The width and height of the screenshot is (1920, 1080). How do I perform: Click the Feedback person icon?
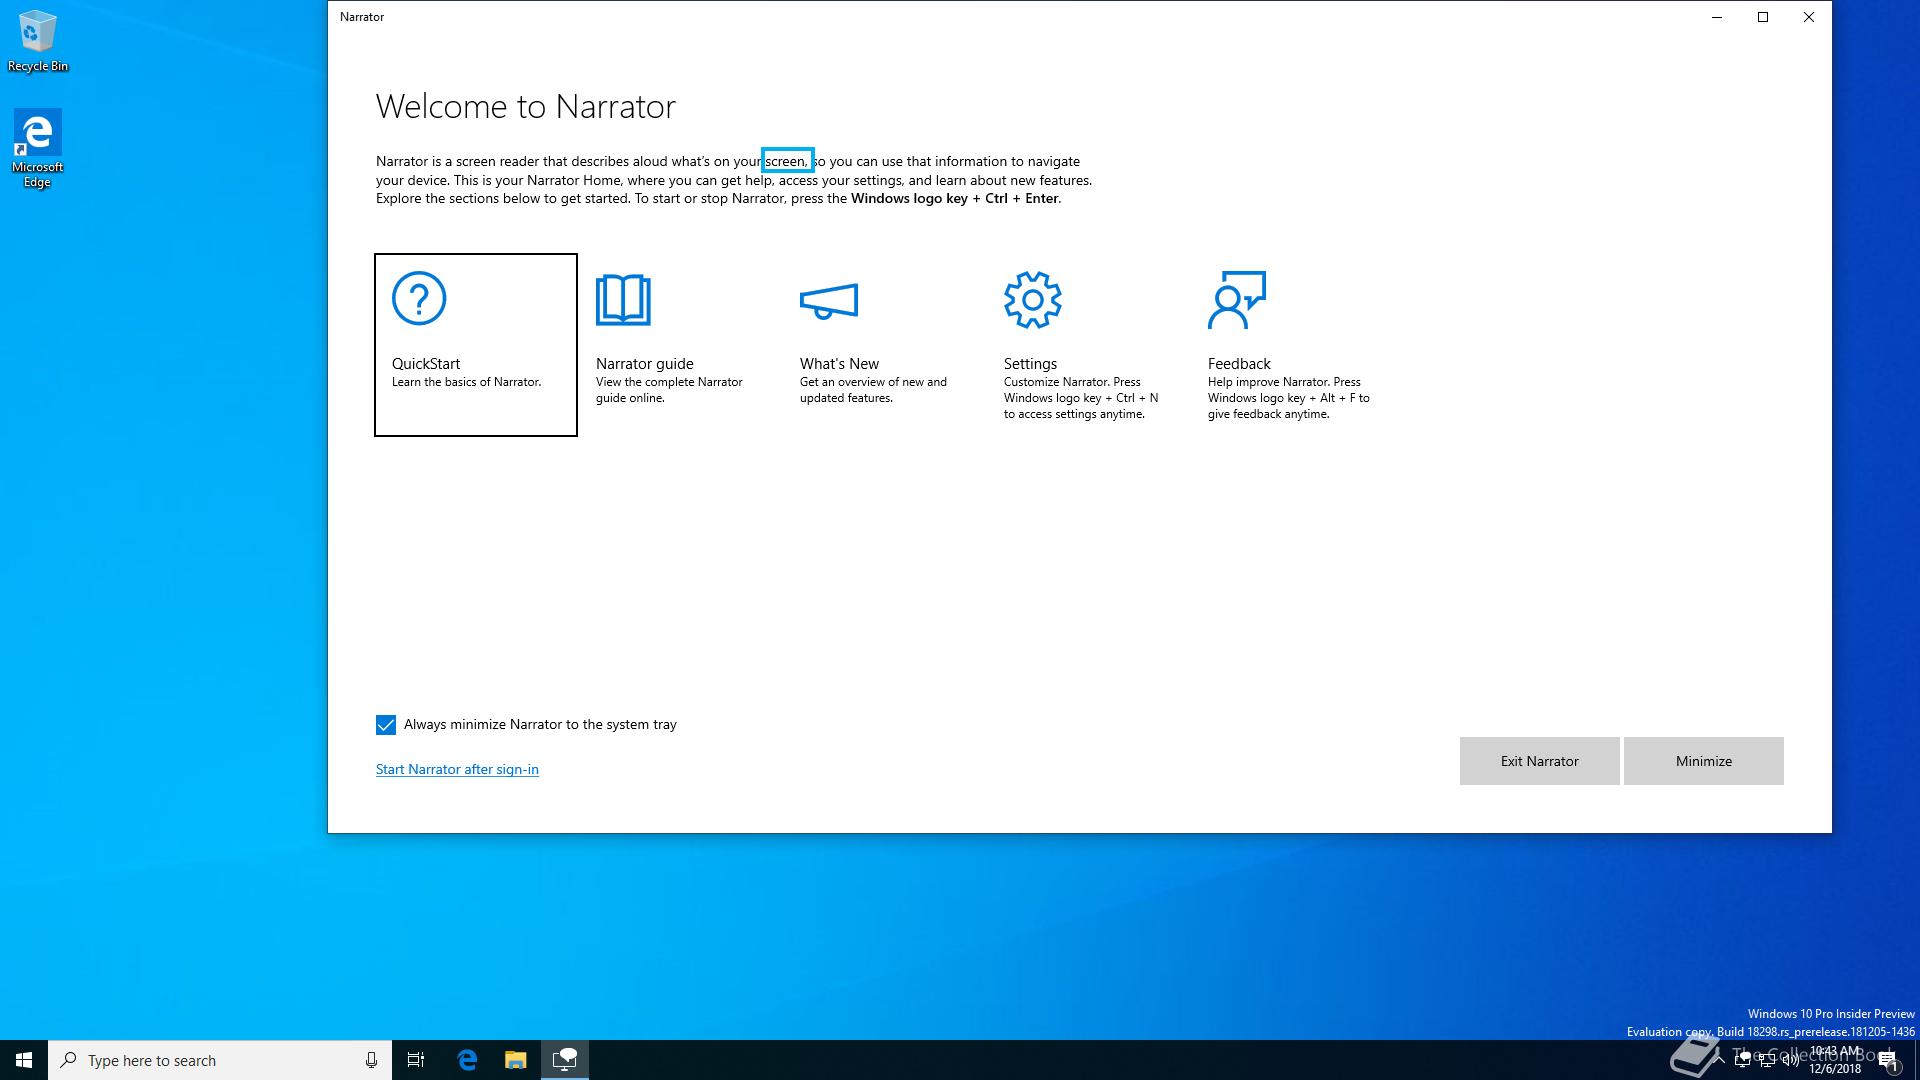(x=1237, y=299)
